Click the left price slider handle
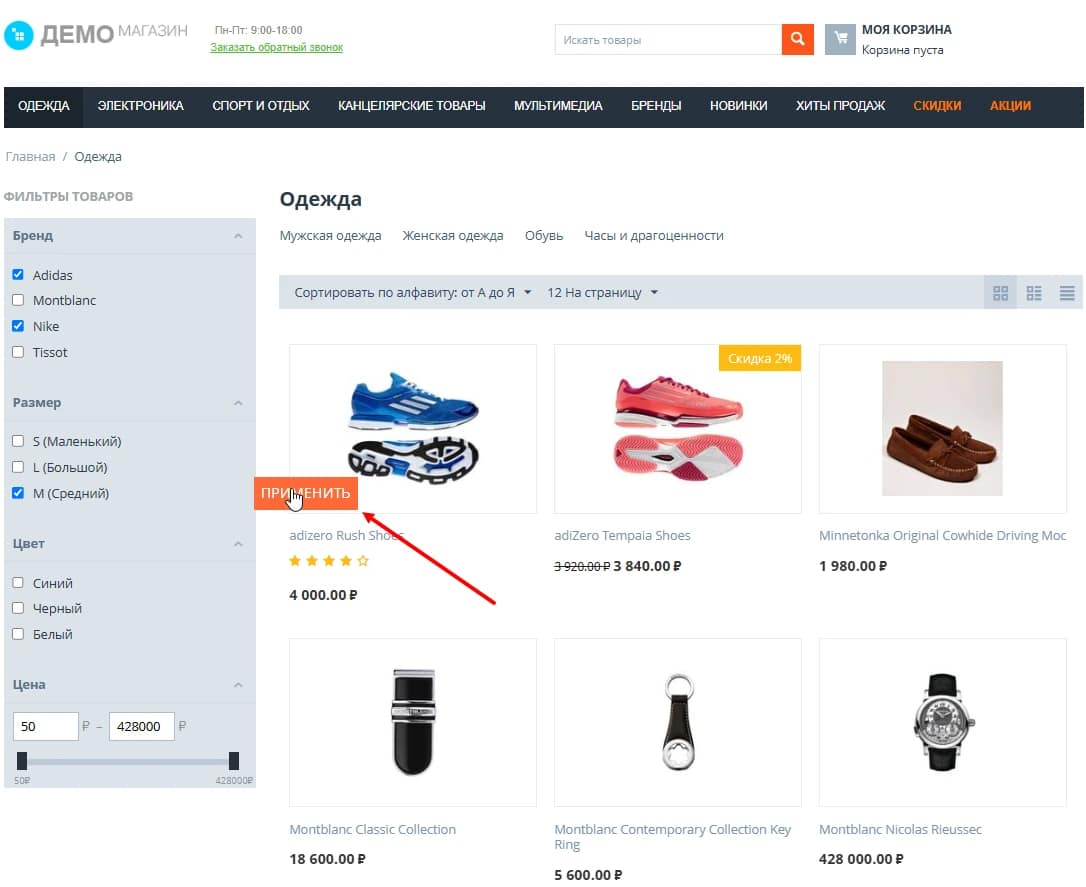Screen dimensions: 1086x887 point(22,761)
